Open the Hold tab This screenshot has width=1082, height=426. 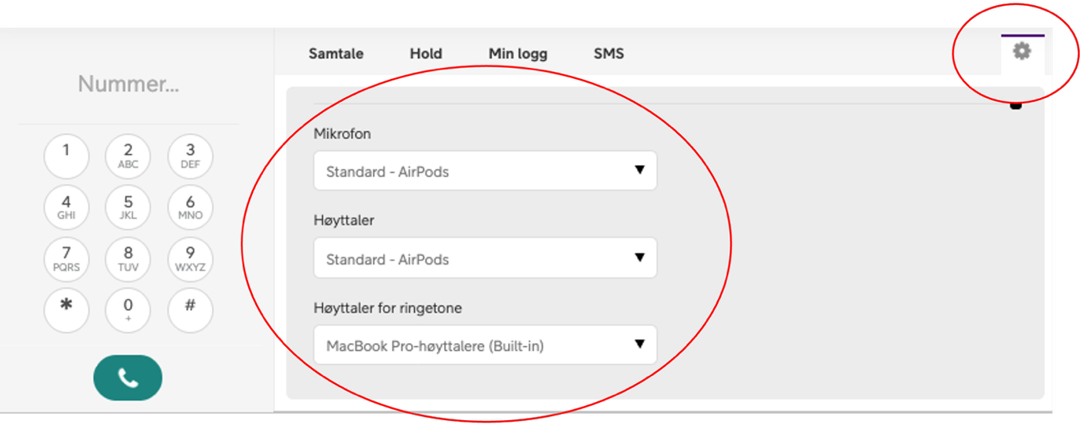click(426, 54)
